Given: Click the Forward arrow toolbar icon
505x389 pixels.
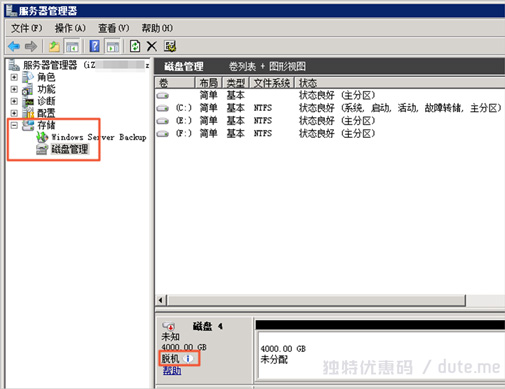Looking at the screenshot, I should (x=31, y=46).
